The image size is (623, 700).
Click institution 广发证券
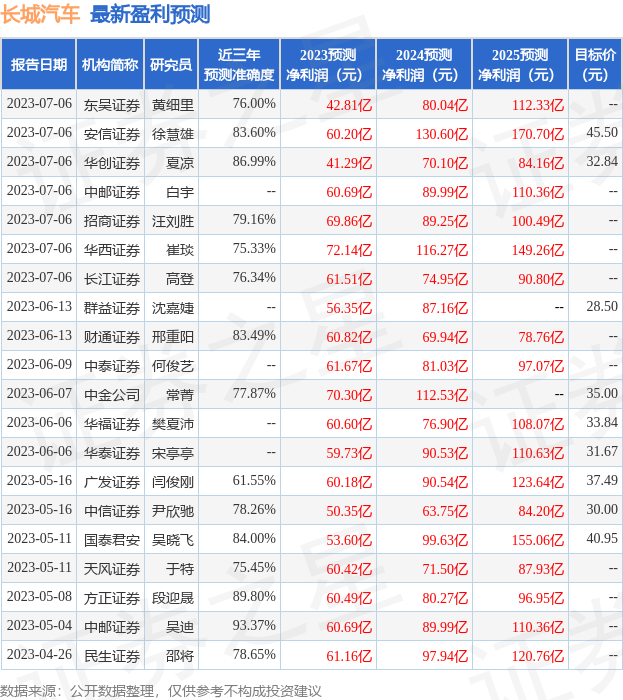(x=112, y=482)
